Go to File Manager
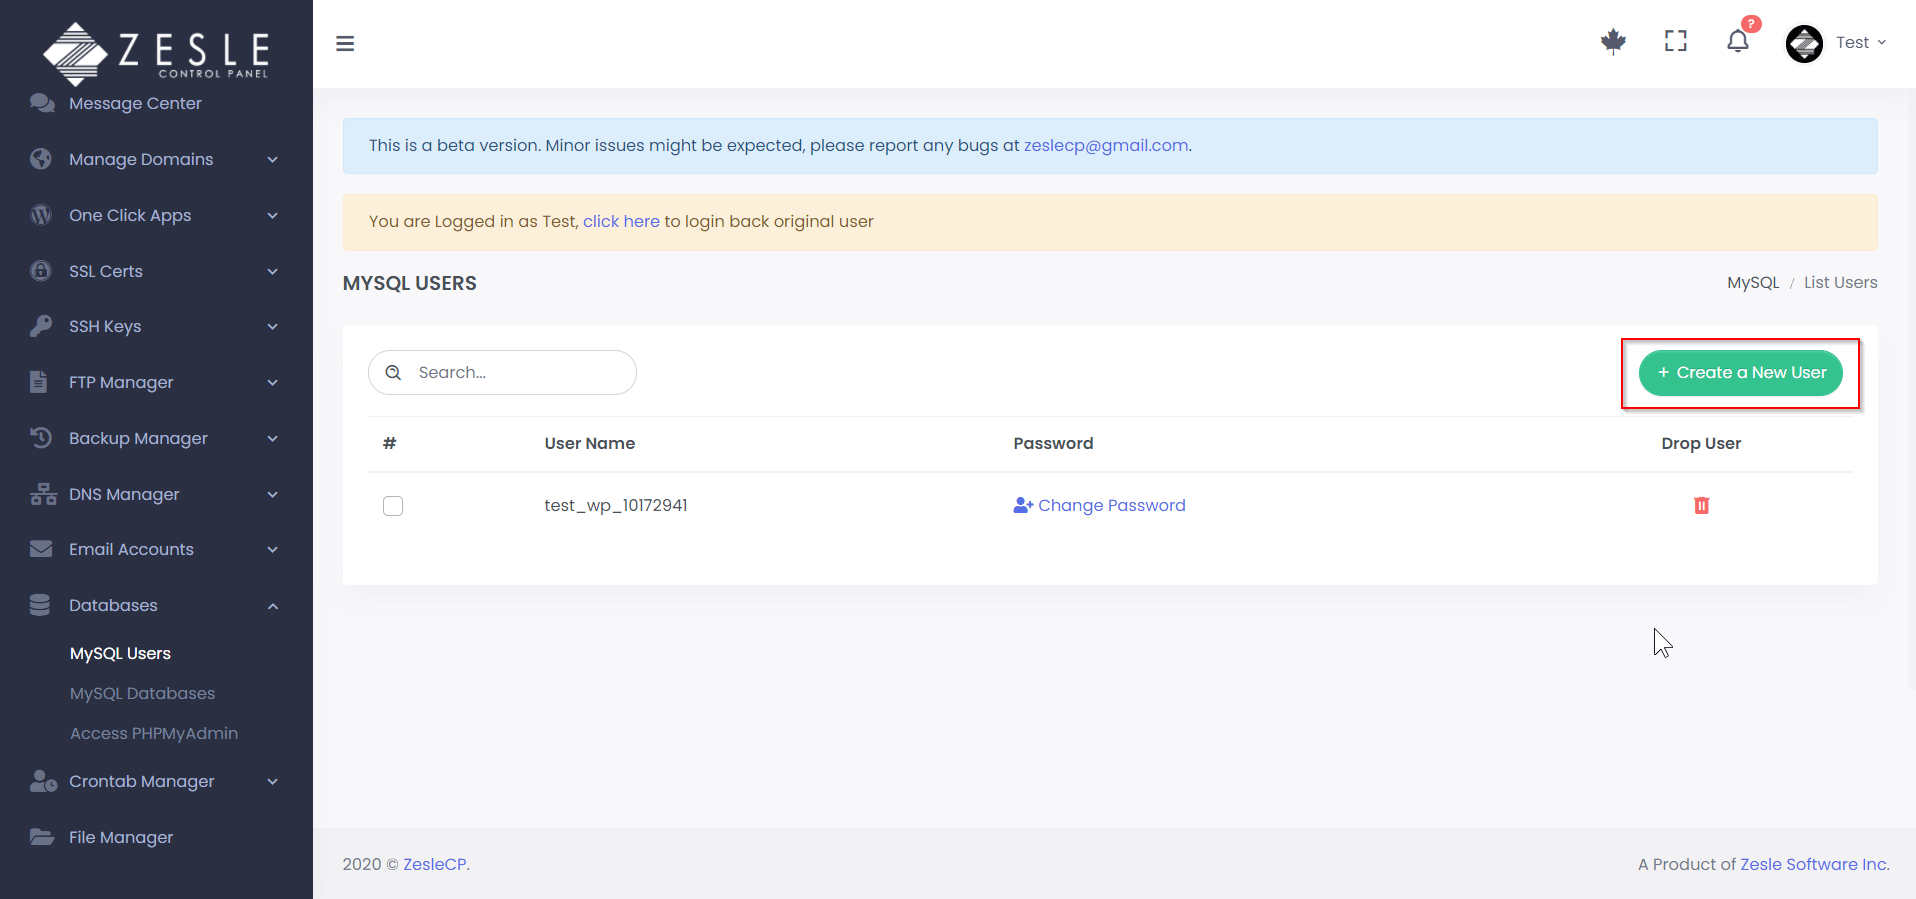This screenshot has width=1916, height=899. tap(121, 838)
